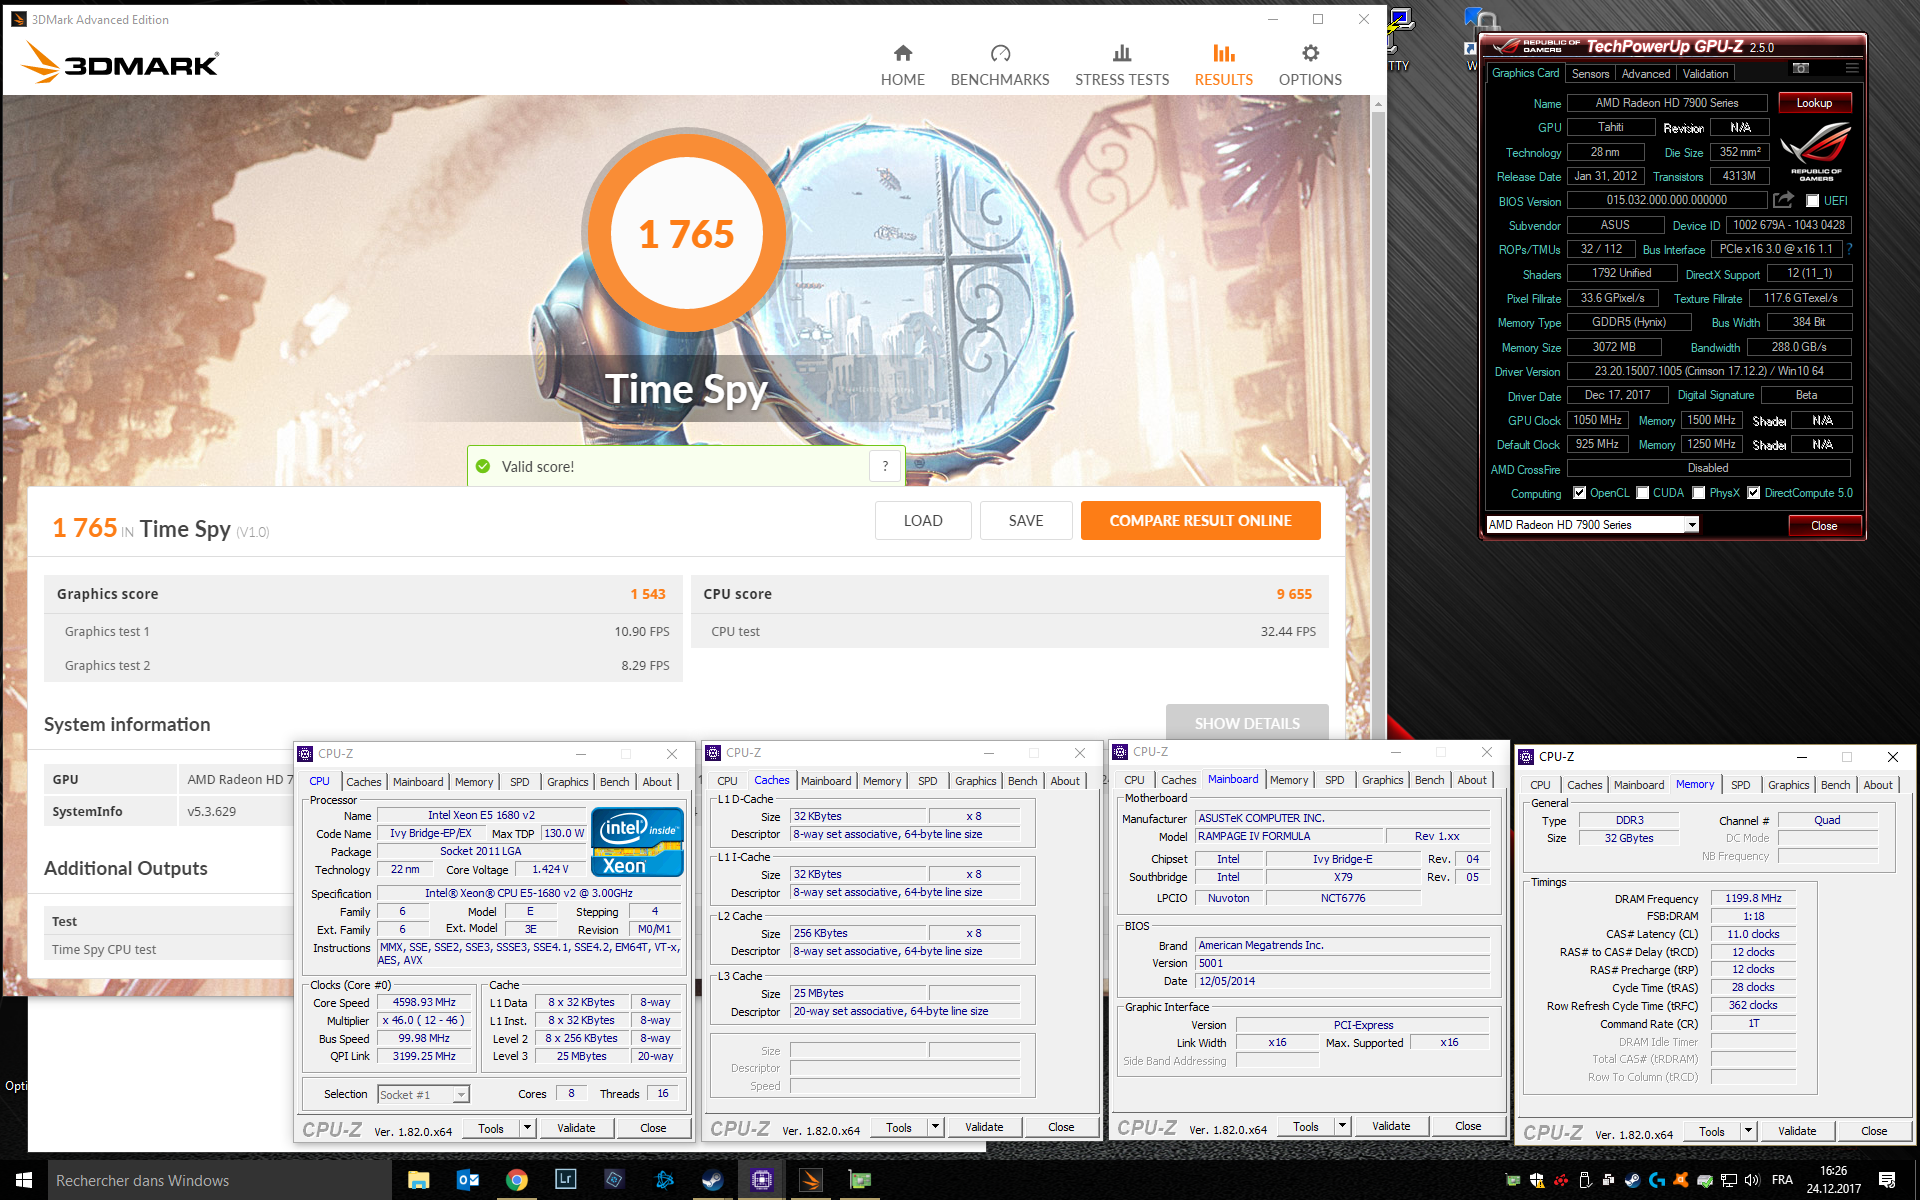Viewport: 1920px width, 1200px height.
Task: Click the SAVE button in 3DMark
Action: coord(1026,520)
